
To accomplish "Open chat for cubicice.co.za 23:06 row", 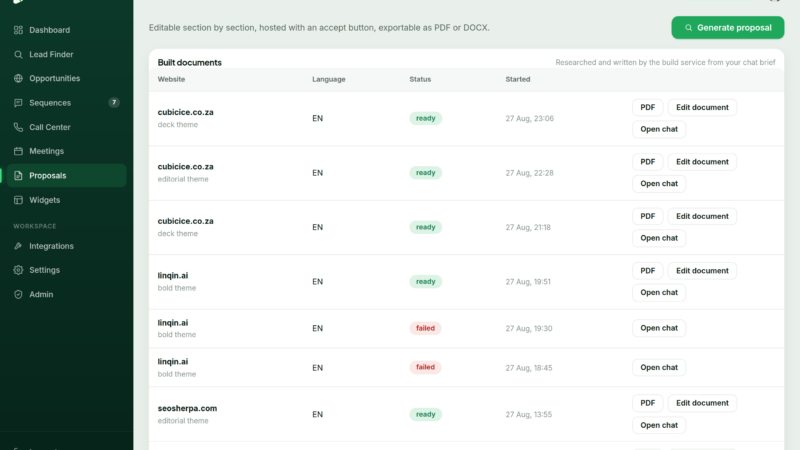I will point(659,129).
